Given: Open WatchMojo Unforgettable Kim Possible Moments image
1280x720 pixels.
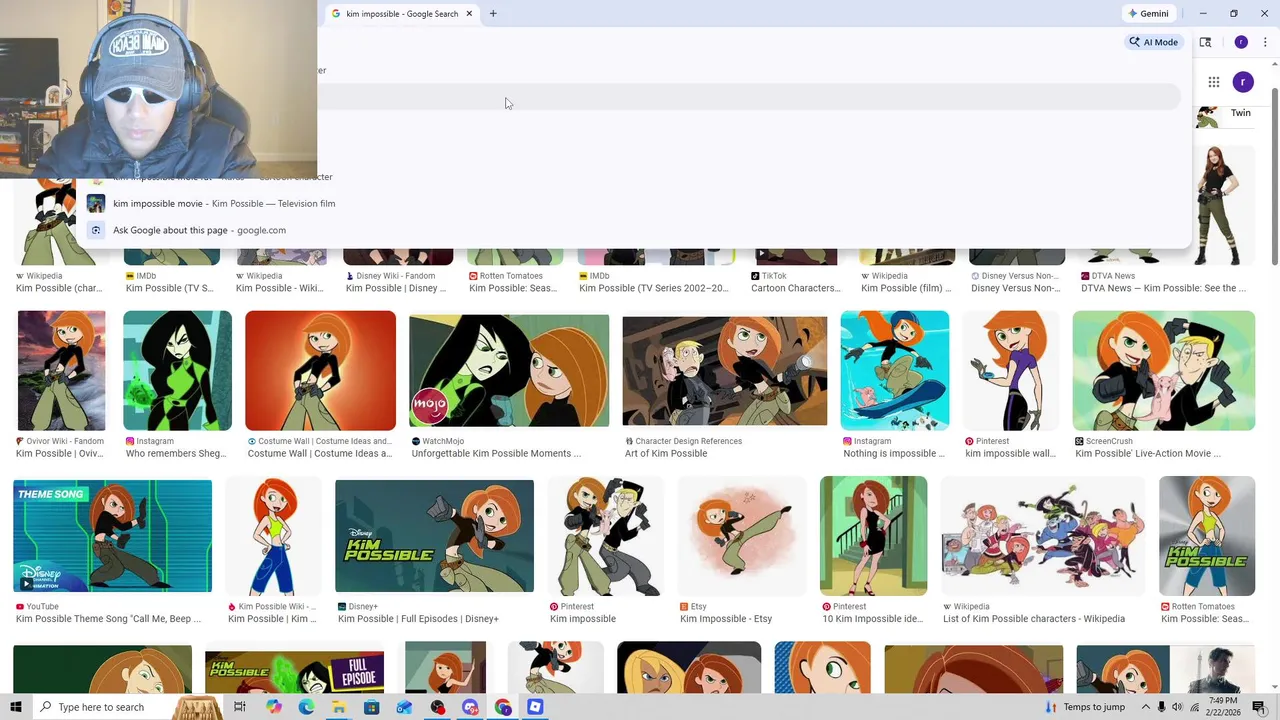Looking at the screenshot, I should [509, 370].
